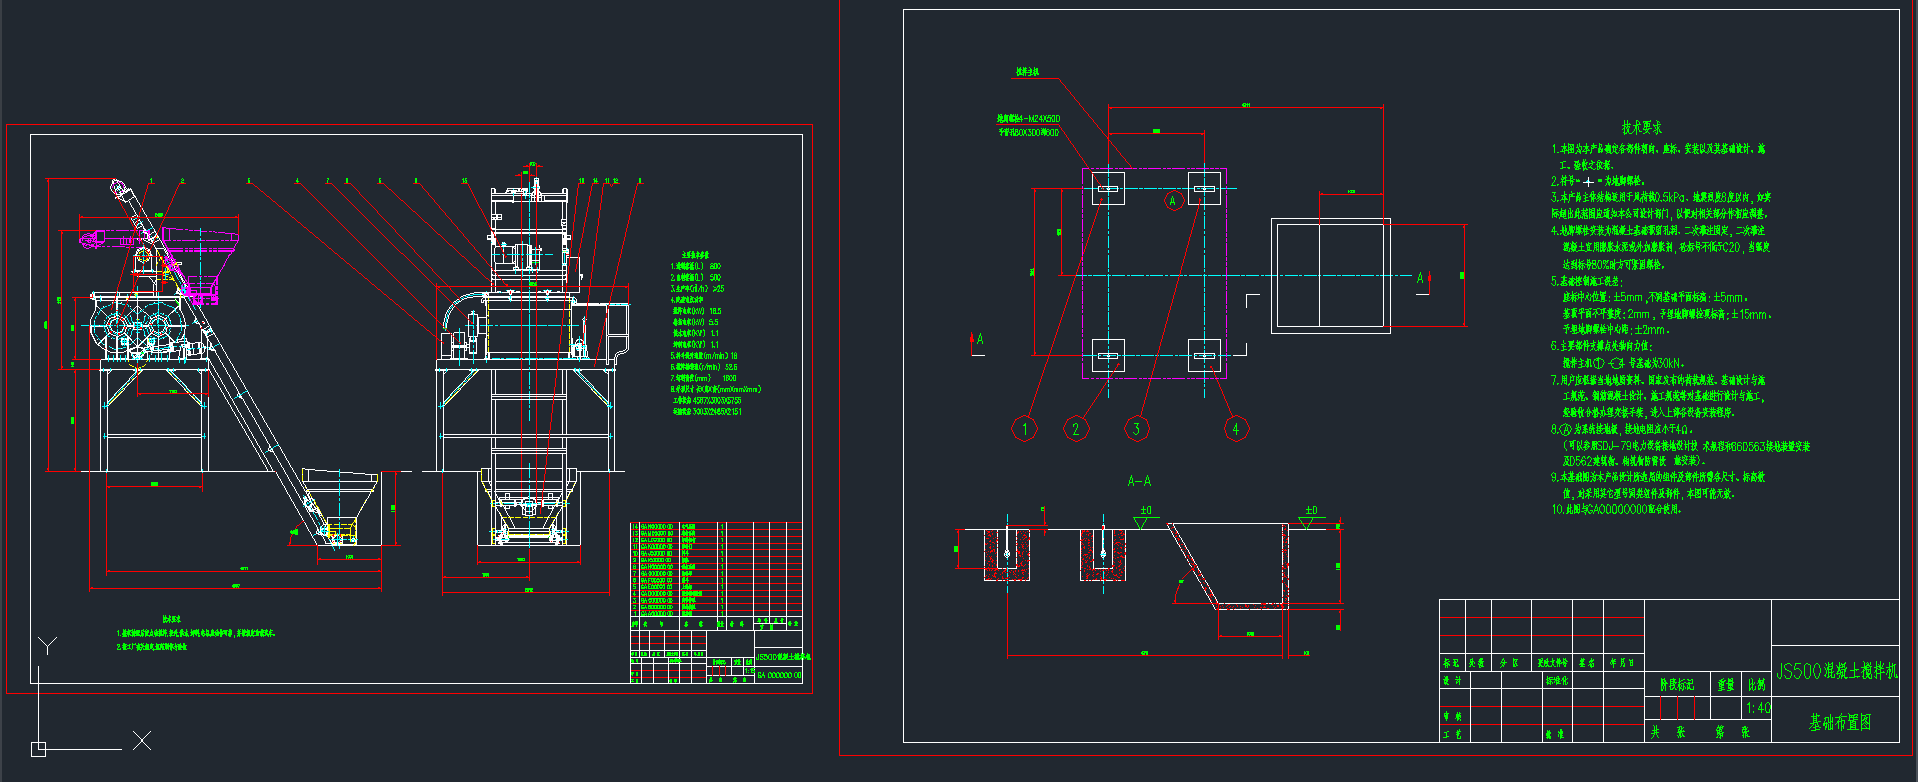Select the 1:40 scale value
Image resolution: width=1918 pixels, height=782 pixels.
tap(1757, 708)
